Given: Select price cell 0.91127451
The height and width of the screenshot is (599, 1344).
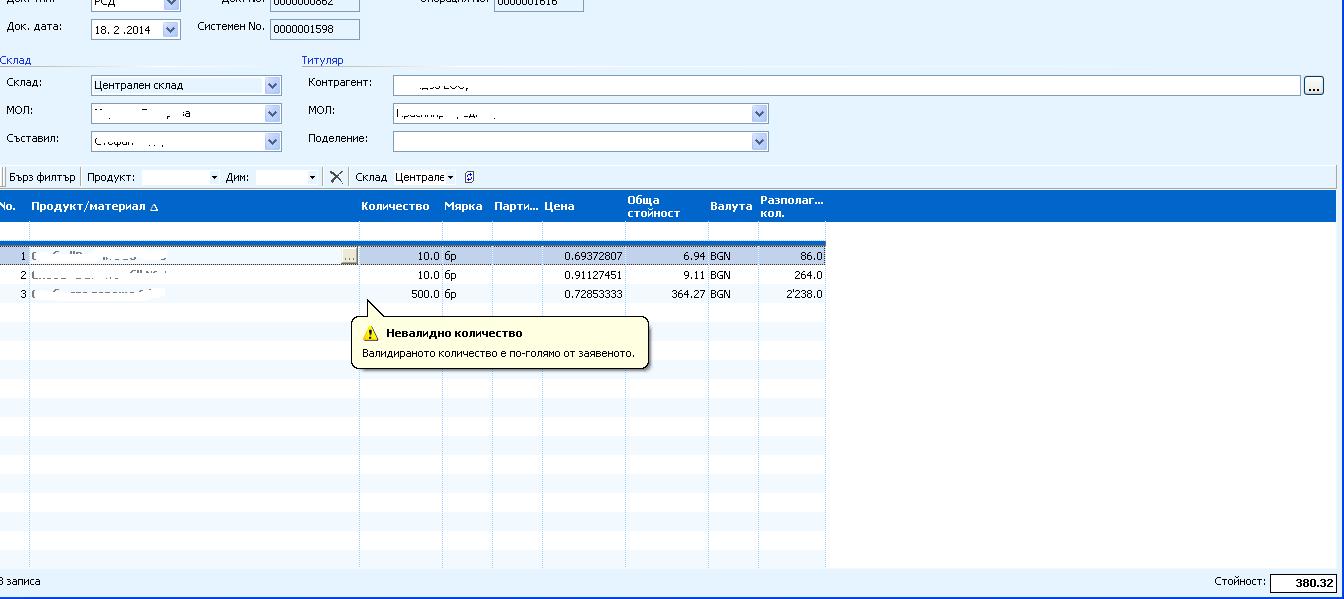Looking at the screenshot, I should (x=584, y=275).
